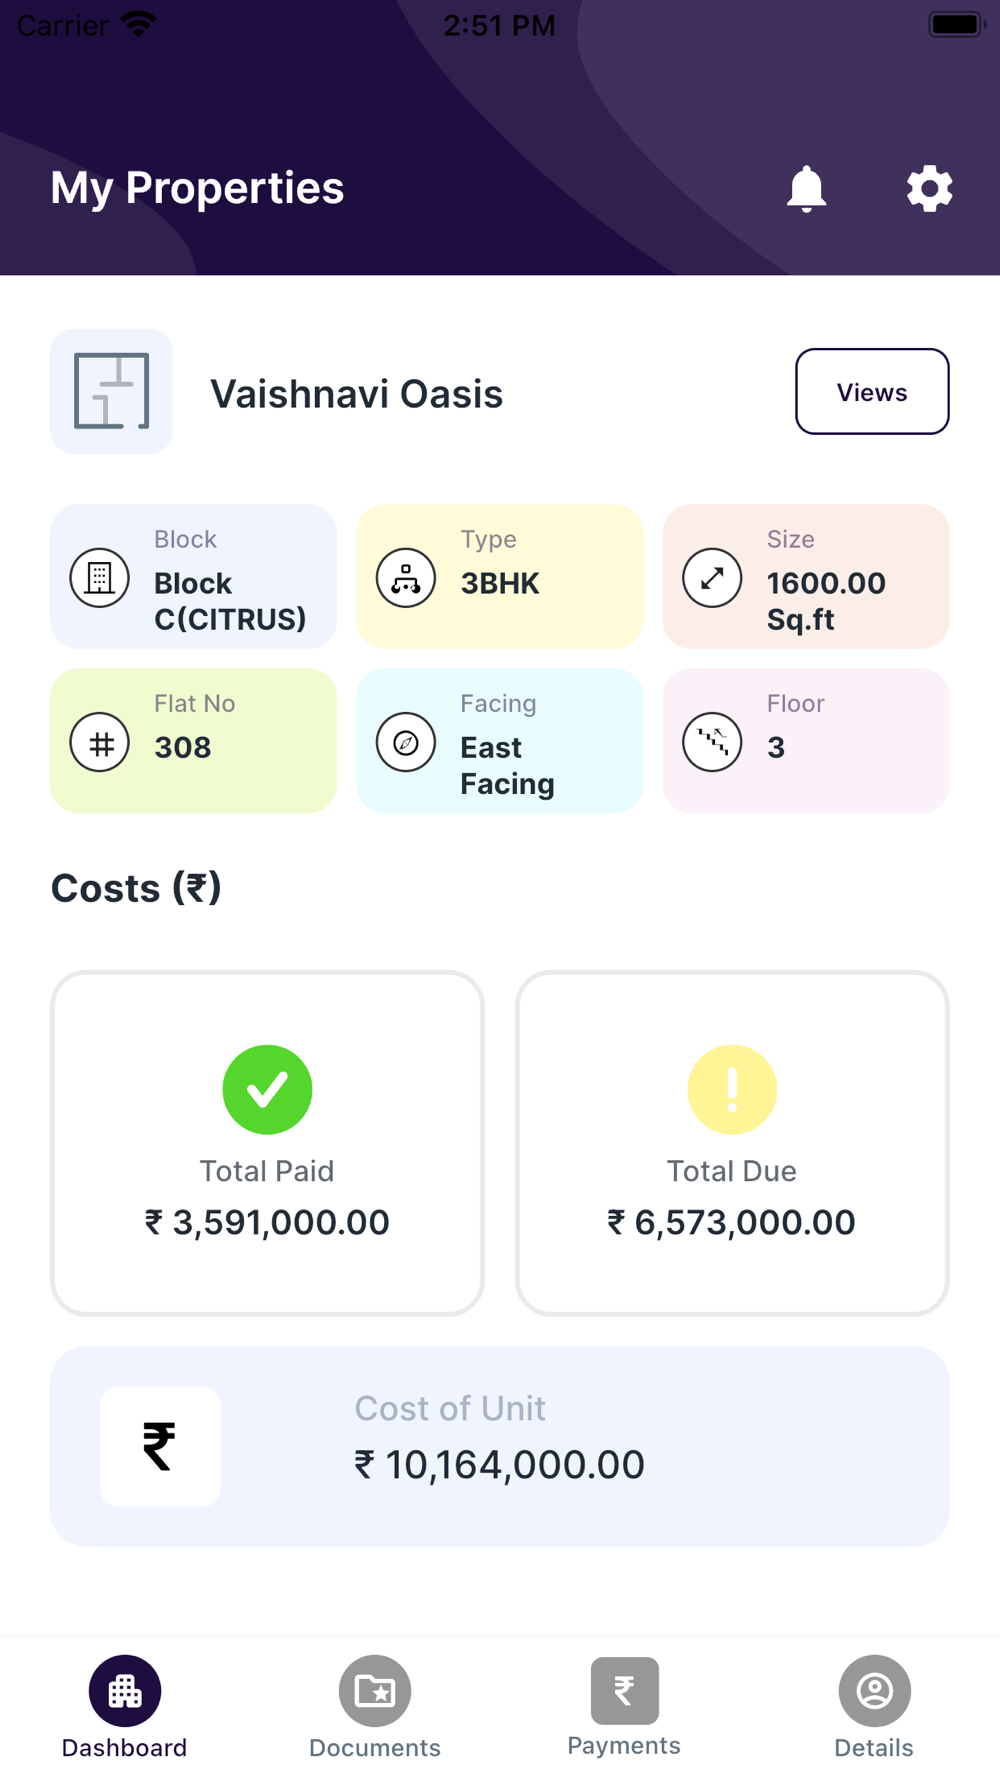Tap the green Total Paid checkmark
The width and height of the screenshot is (1000, 1778).
pyautogui.click(x=267, y=1089)
